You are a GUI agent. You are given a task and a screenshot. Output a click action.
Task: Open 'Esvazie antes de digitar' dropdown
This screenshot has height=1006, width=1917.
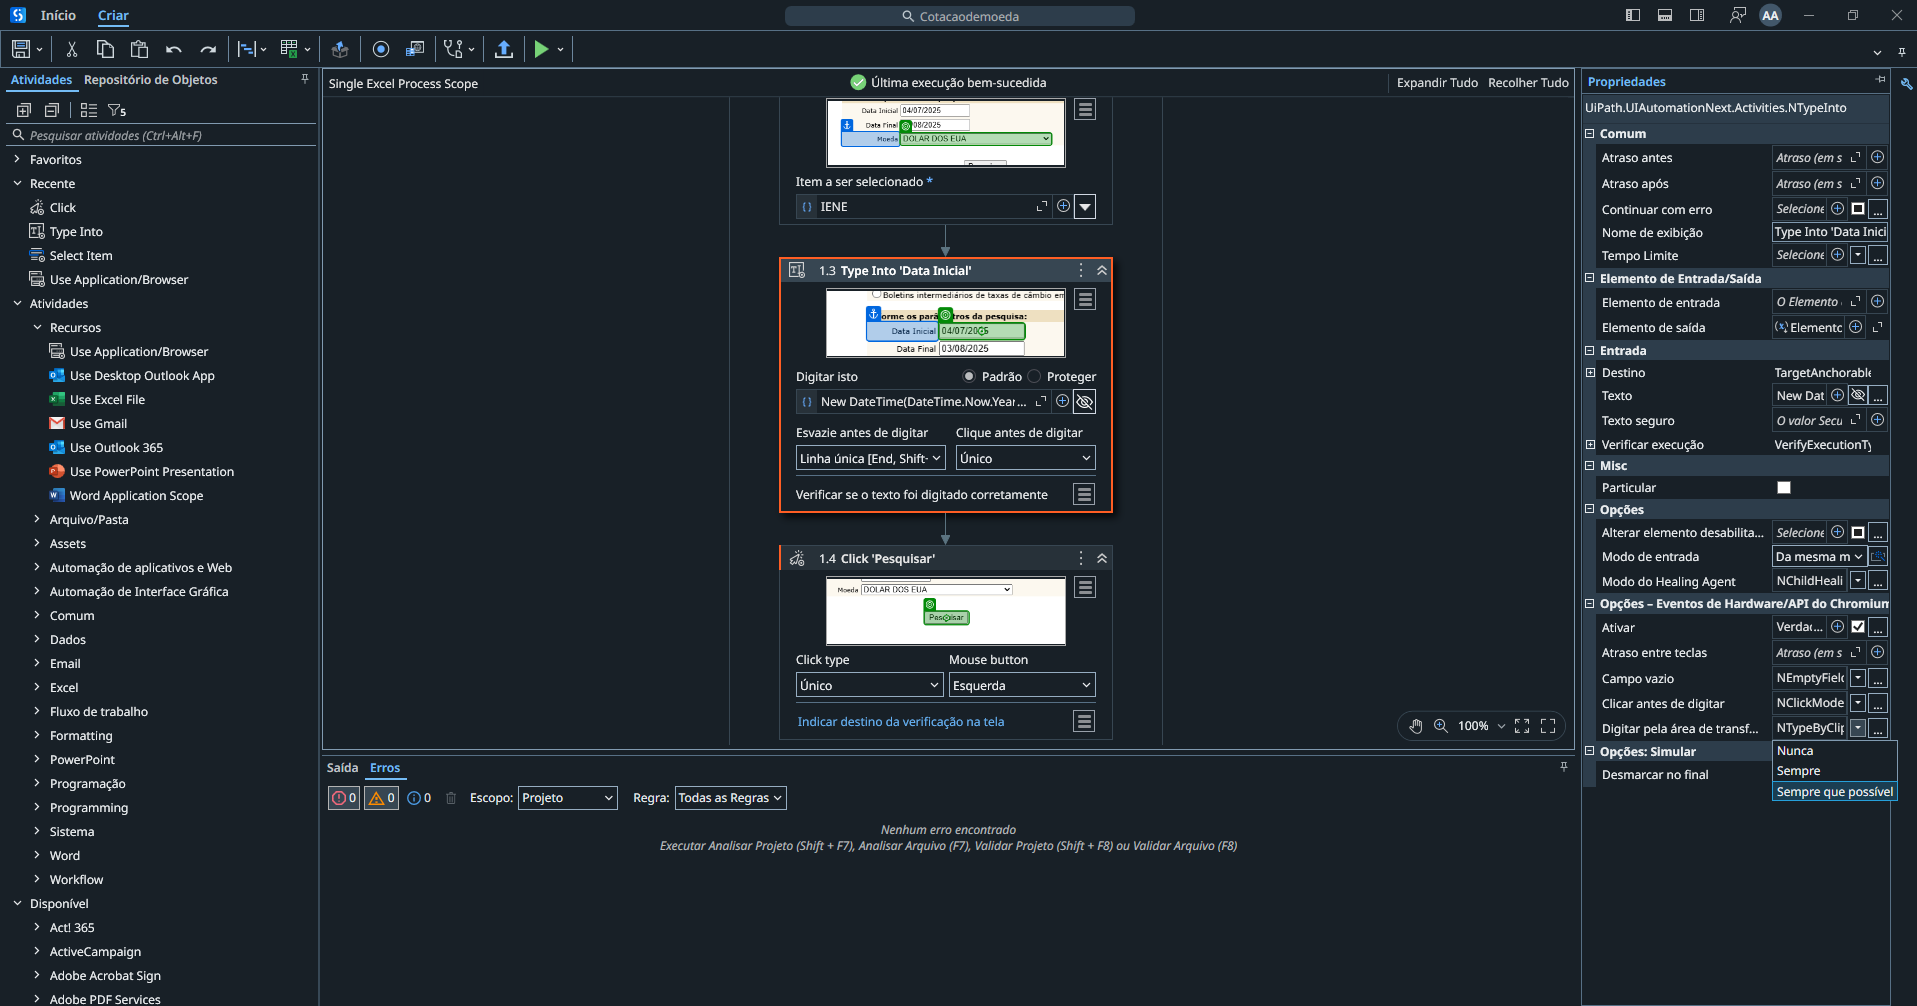[870, 458]
